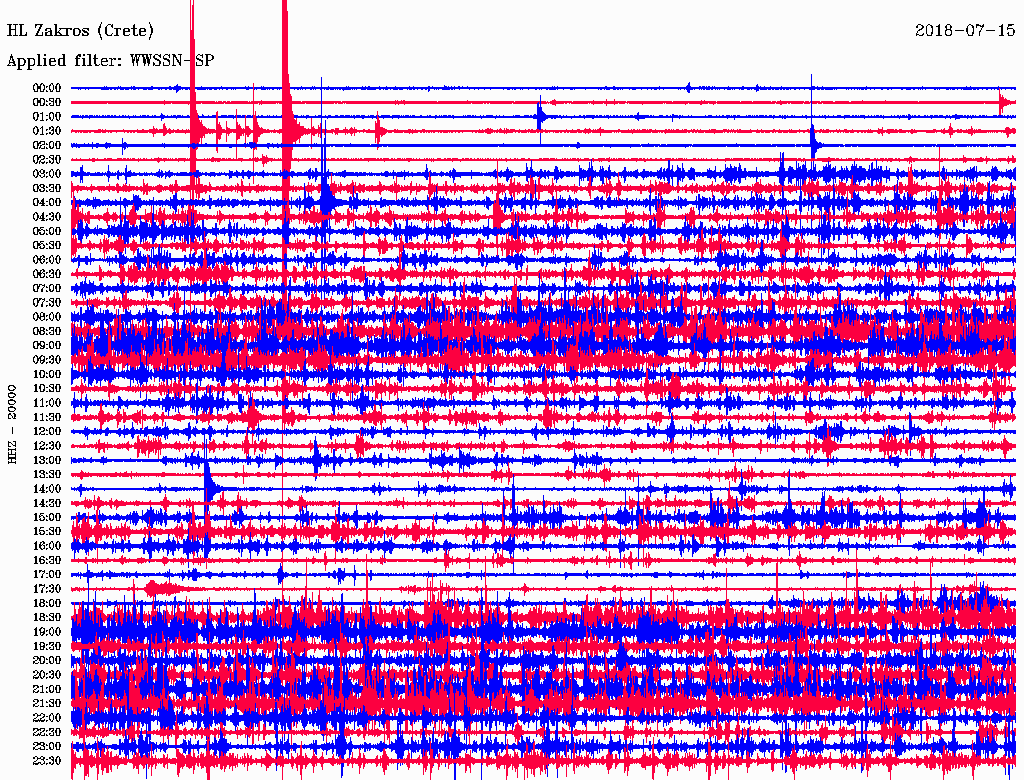Select the 17:00 time label
The width and height of the screenshot is (1024, 780).
[x=47, y=575]
